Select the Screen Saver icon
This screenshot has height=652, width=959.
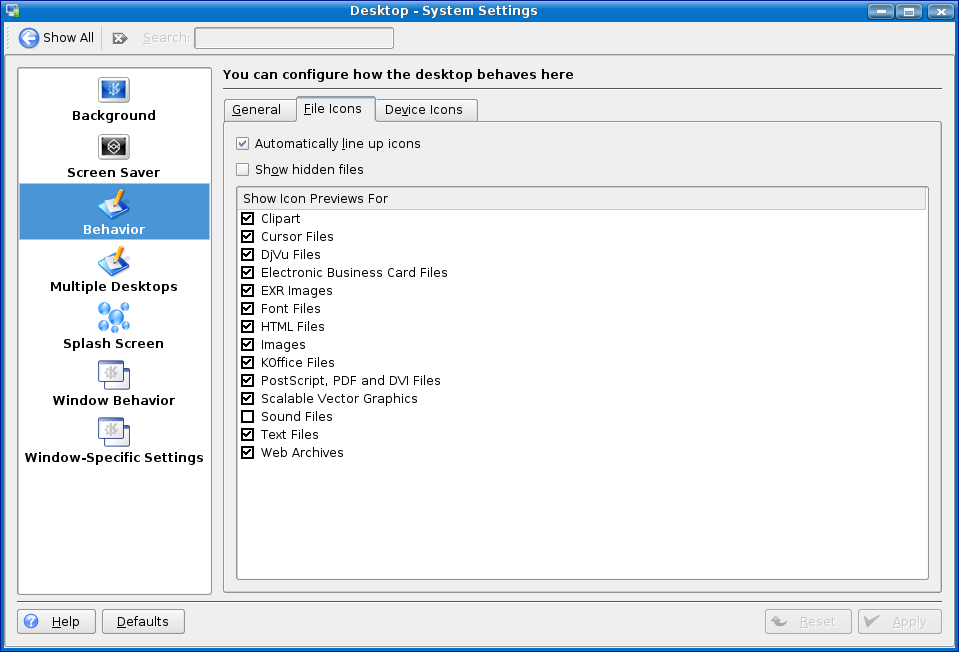pos(114,148)
